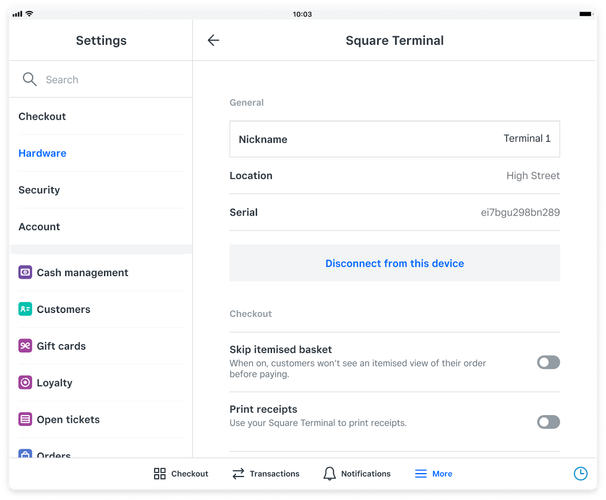Viewport: 606px width, 500px height.
Task: Click the back arrow icon
Action: [x=213, y=41]
